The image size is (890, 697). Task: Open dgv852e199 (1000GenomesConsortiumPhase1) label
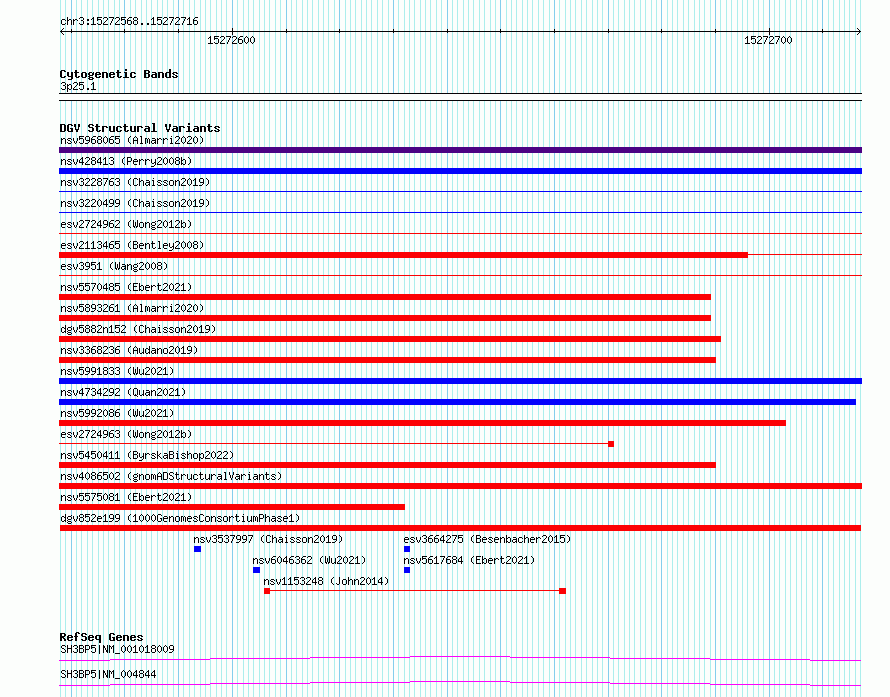[x=180, y=518]
